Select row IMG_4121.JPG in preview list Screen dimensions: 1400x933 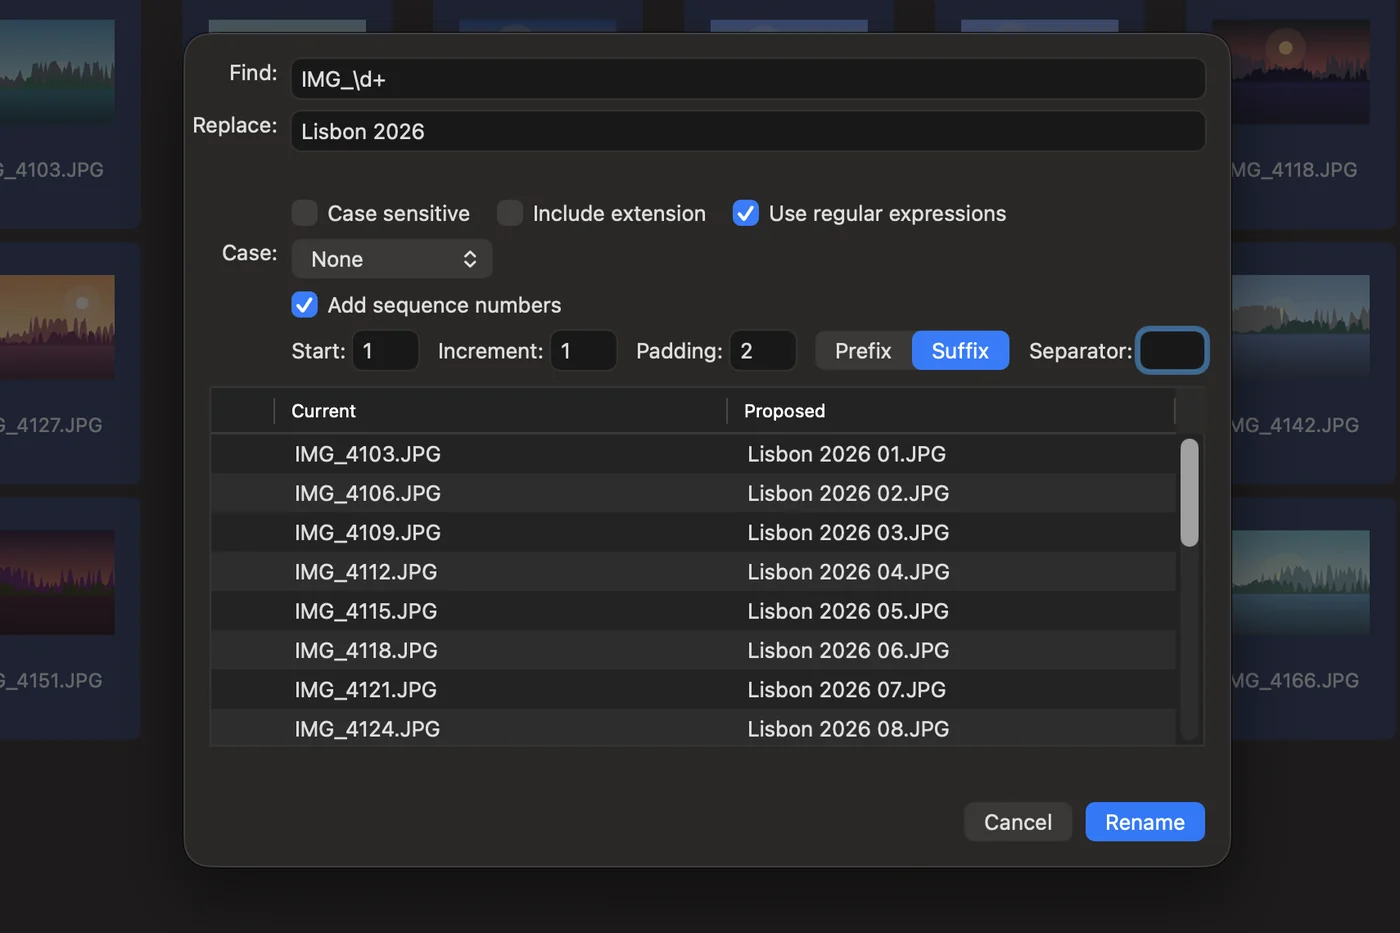coord(694,690)
